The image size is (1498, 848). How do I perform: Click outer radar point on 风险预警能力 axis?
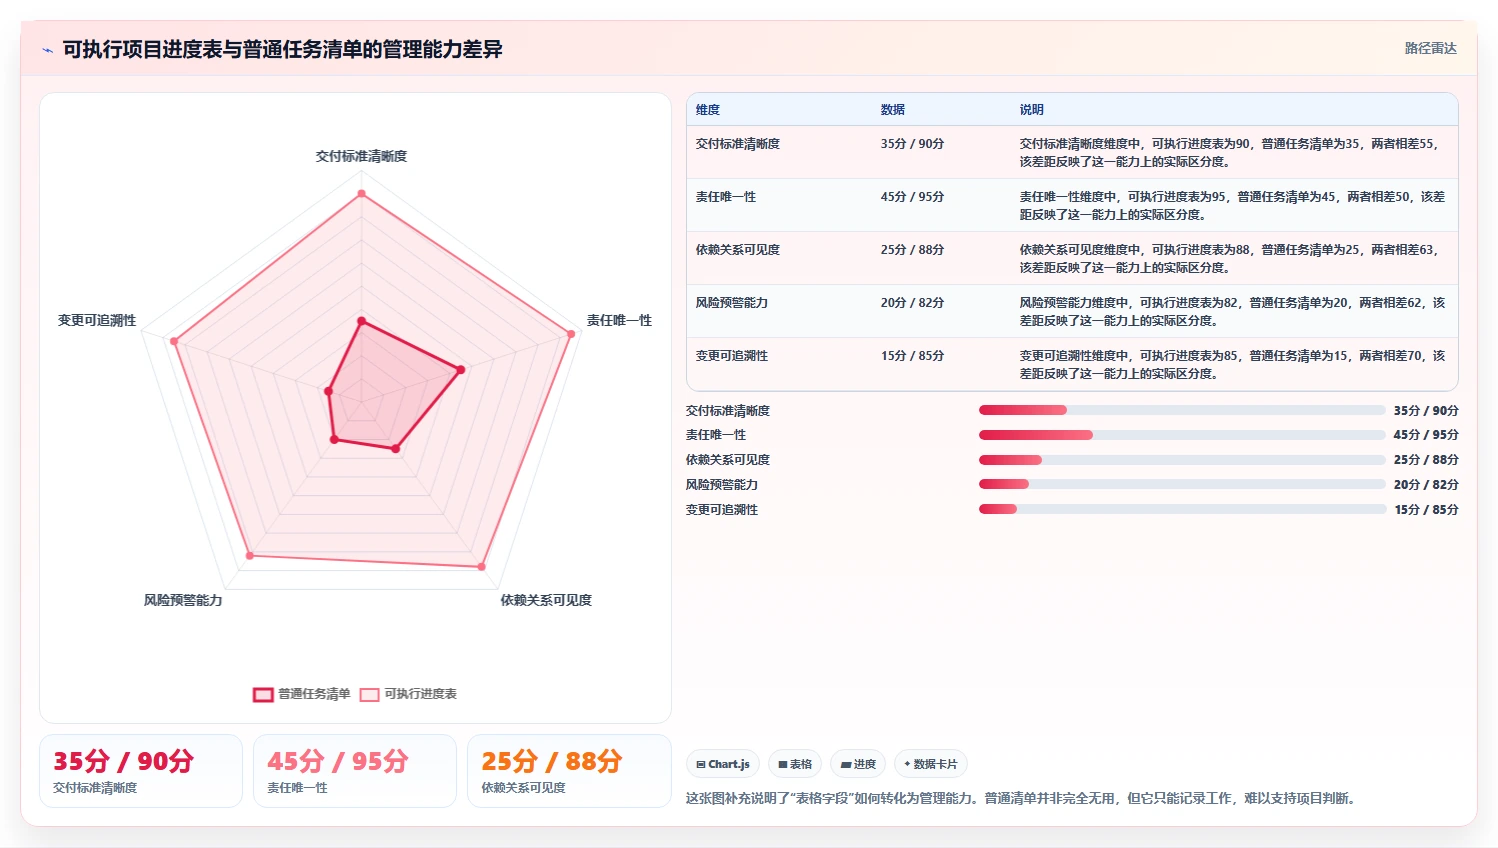point(249,555)
